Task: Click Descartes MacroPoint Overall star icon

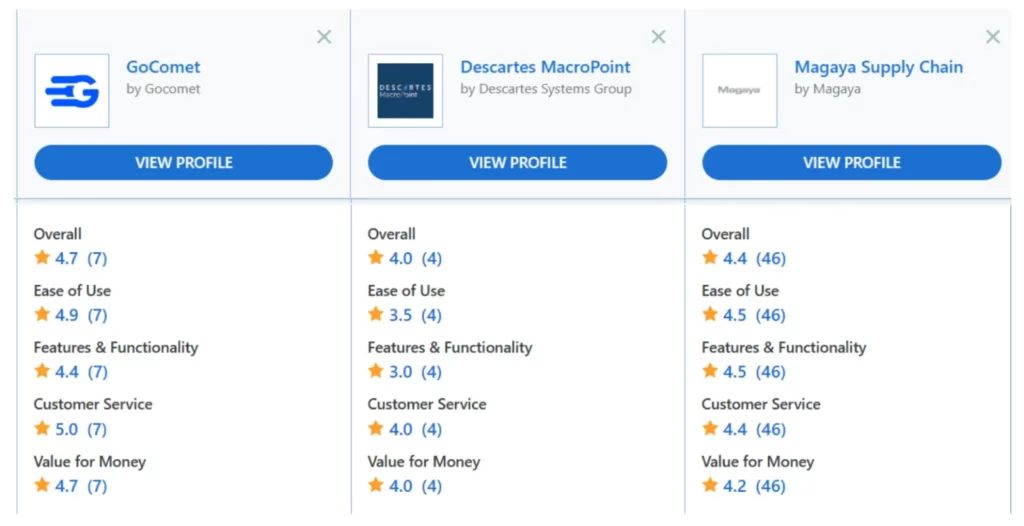Action: coord(376,257)
